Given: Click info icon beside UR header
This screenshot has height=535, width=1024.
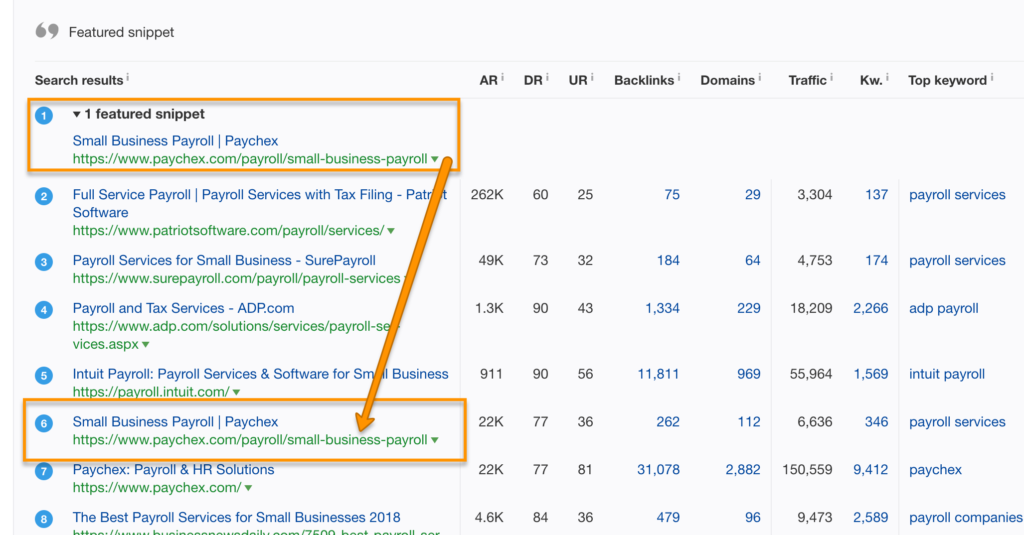Looking at the screenshot, I should coord(592,78).
